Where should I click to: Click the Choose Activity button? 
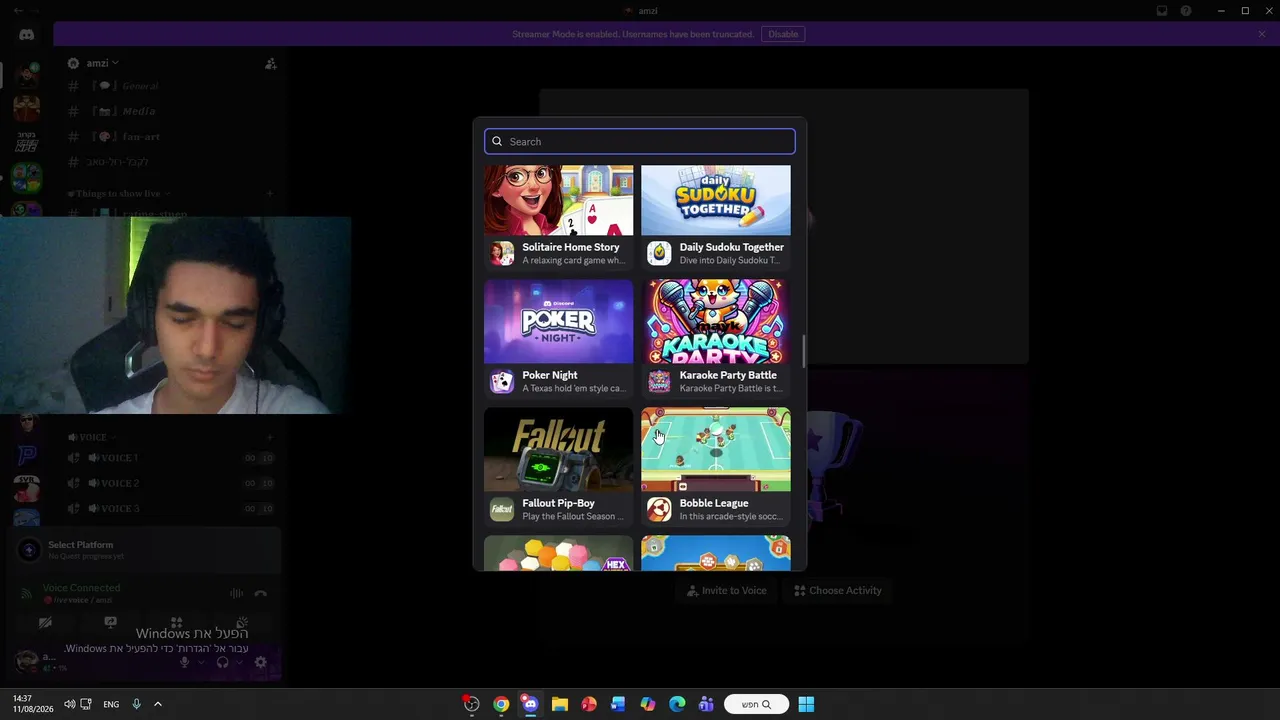[838, 590]
